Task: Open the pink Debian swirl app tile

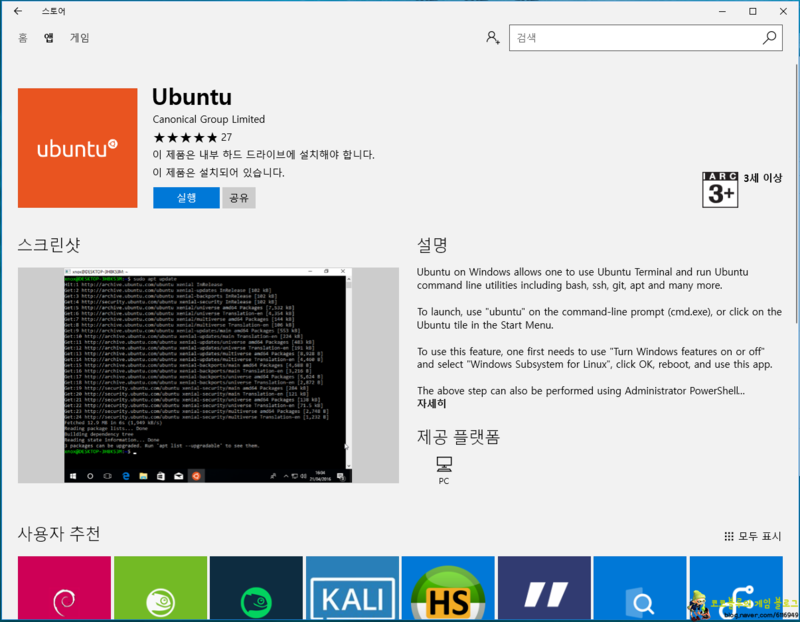Action: pos(64,588)
